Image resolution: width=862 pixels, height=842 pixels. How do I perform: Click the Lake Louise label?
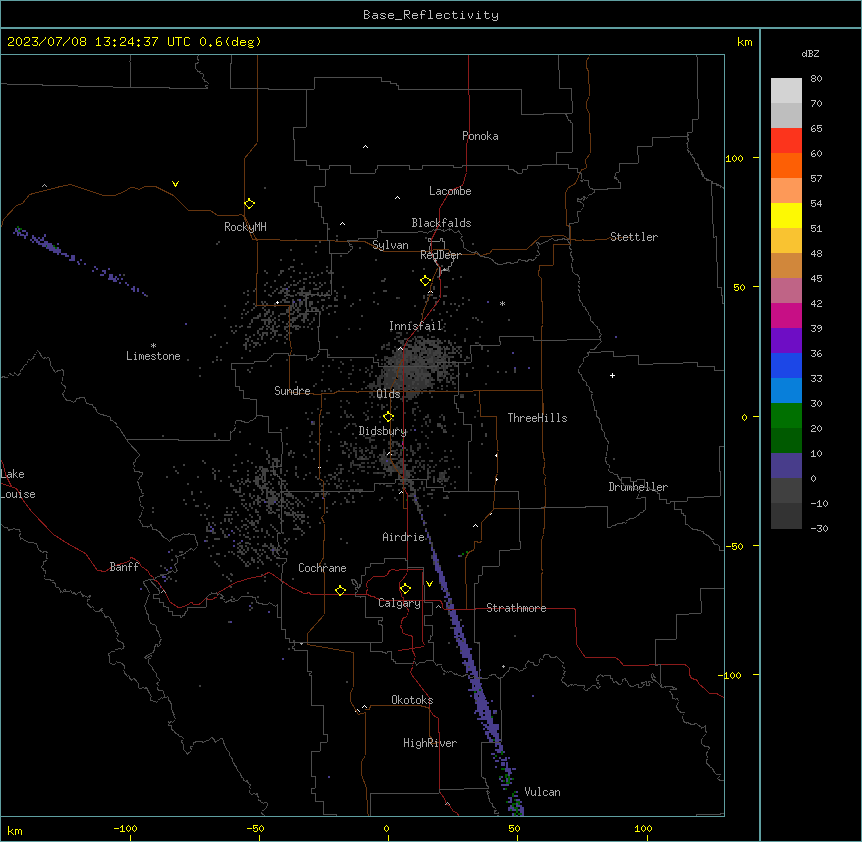point(18,484)
